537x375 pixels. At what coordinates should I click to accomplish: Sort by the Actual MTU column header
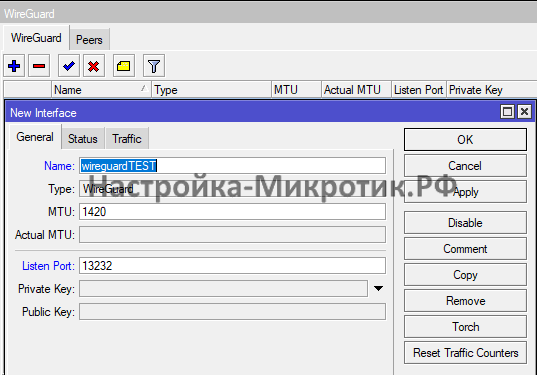point(356,90)
